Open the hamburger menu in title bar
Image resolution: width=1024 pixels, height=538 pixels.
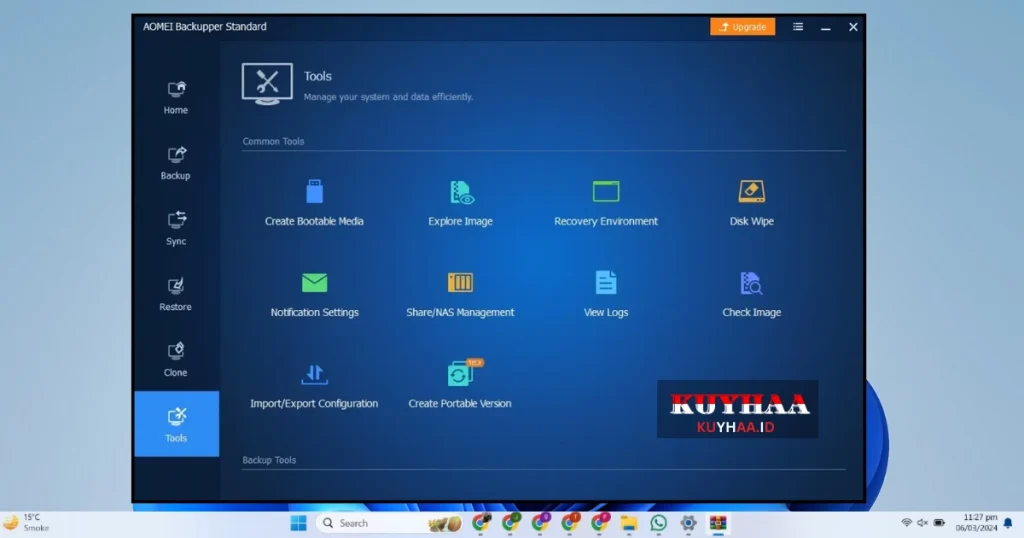coord(798,27)
